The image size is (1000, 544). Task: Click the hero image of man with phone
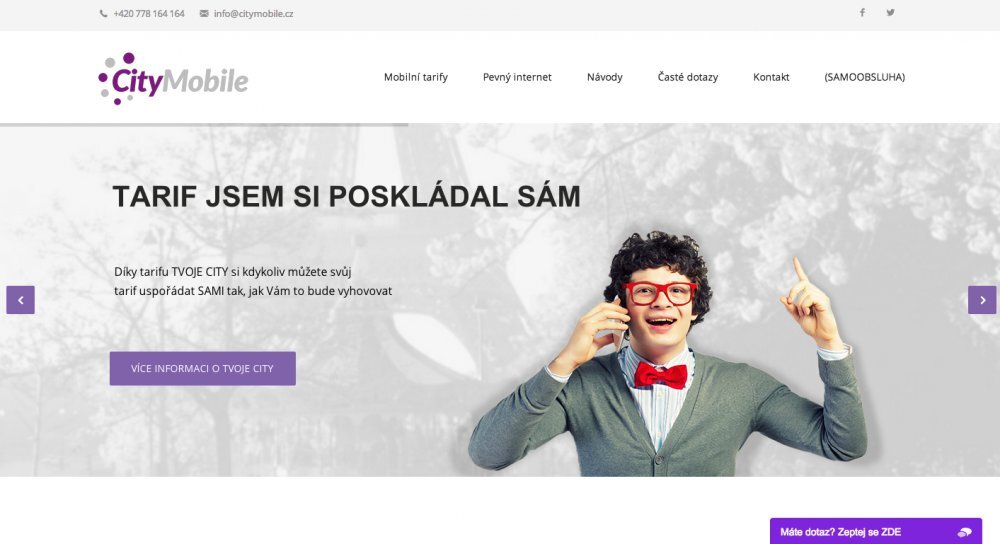coord(666,354)
